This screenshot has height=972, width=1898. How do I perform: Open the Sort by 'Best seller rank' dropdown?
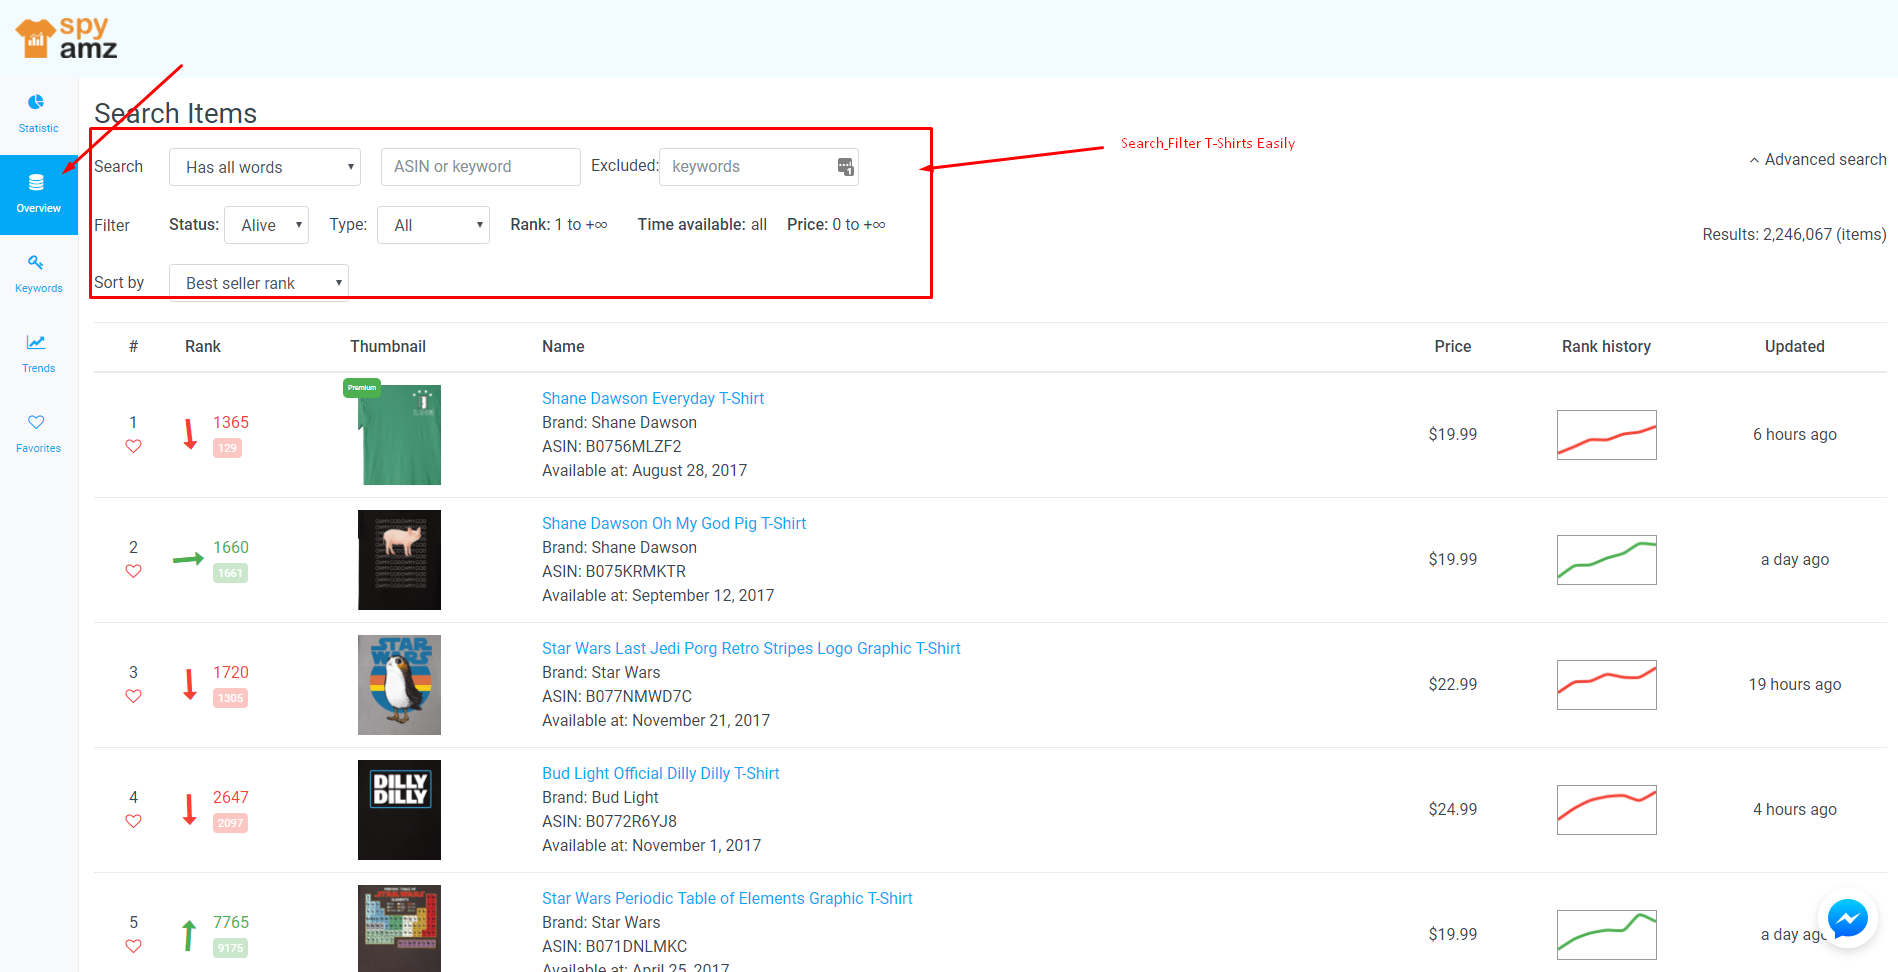(x=259, y=283)
